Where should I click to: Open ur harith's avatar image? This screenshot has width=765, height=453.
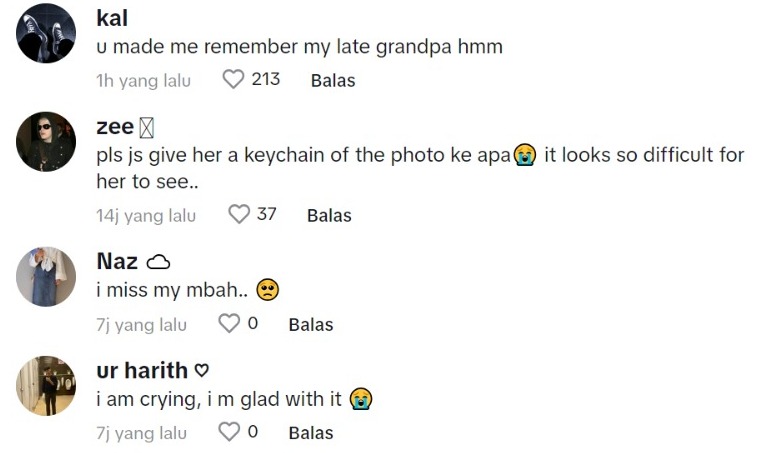coord(46,385)
